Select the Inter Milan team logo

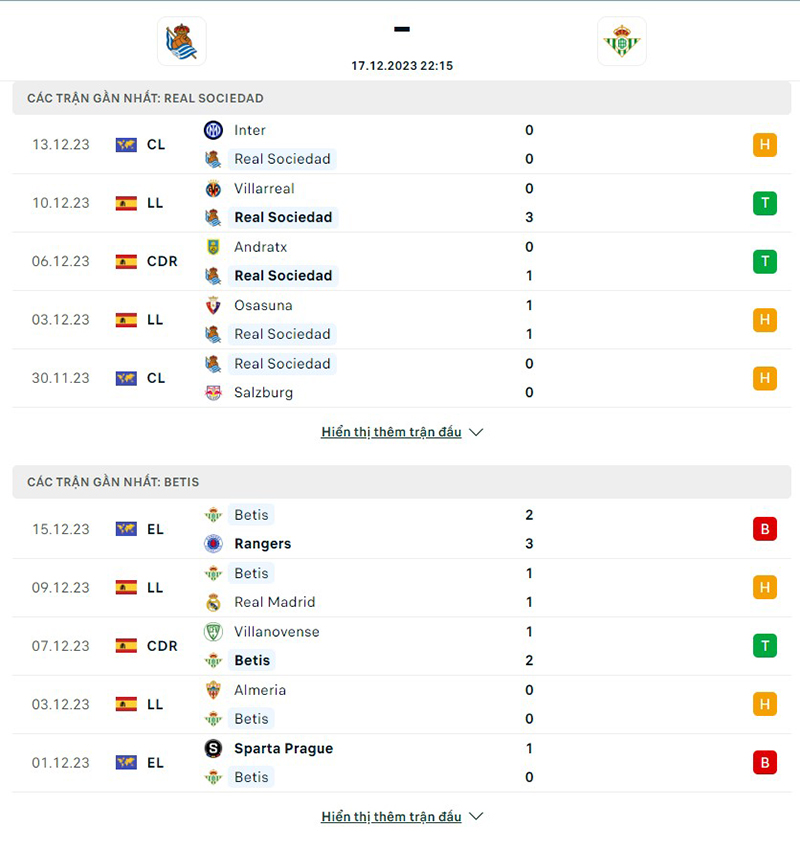[213, 130]
